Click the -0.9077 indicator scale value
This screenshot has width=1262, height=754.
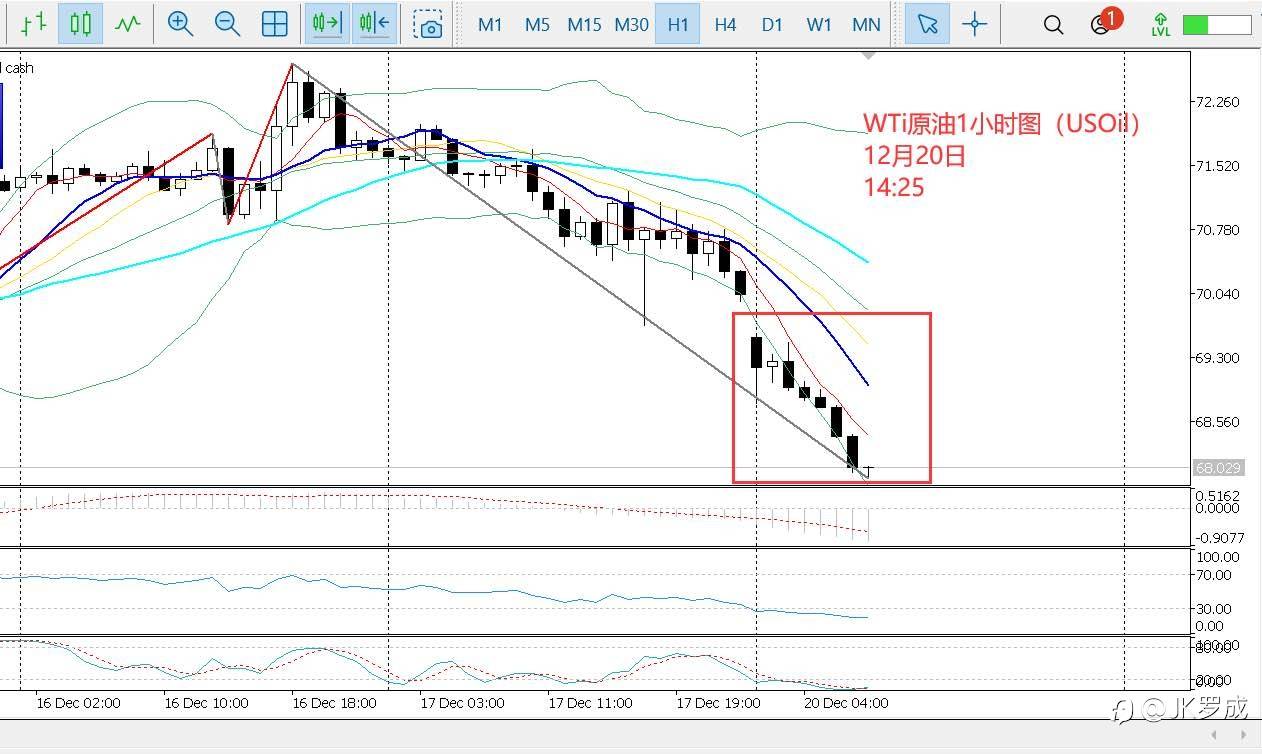1218,538
